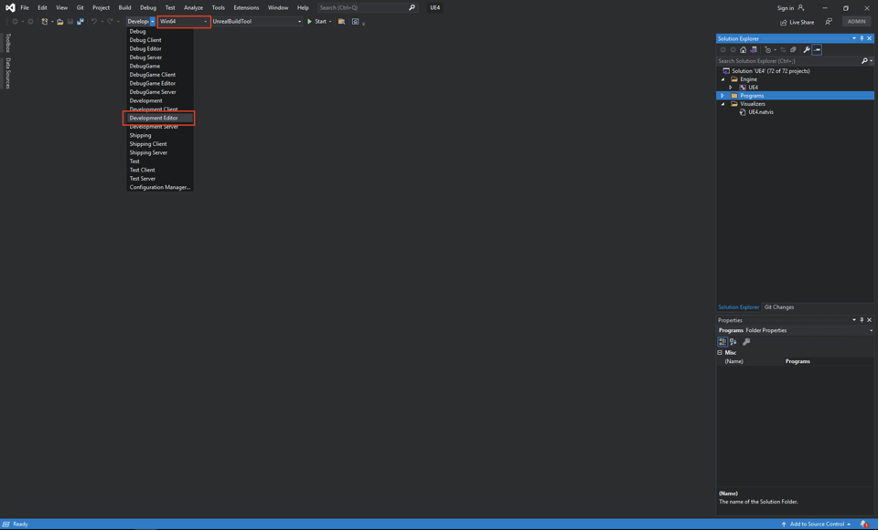Toggle Preview Selected Items in Solution Explorer
Viewport: 879px width, 531px height.
coord(817,50)
